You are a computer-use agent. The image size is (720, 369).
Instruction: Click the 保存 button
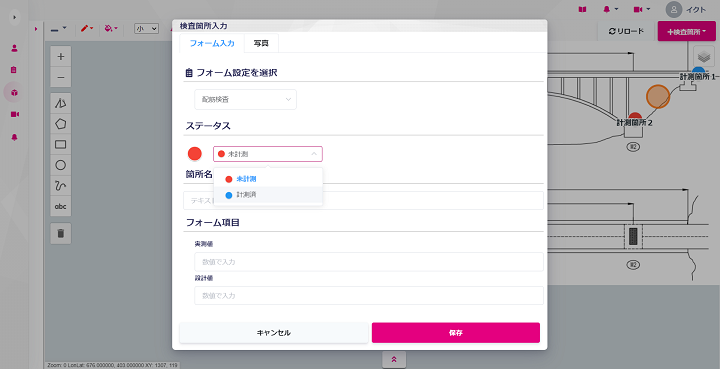pos(456,333)
